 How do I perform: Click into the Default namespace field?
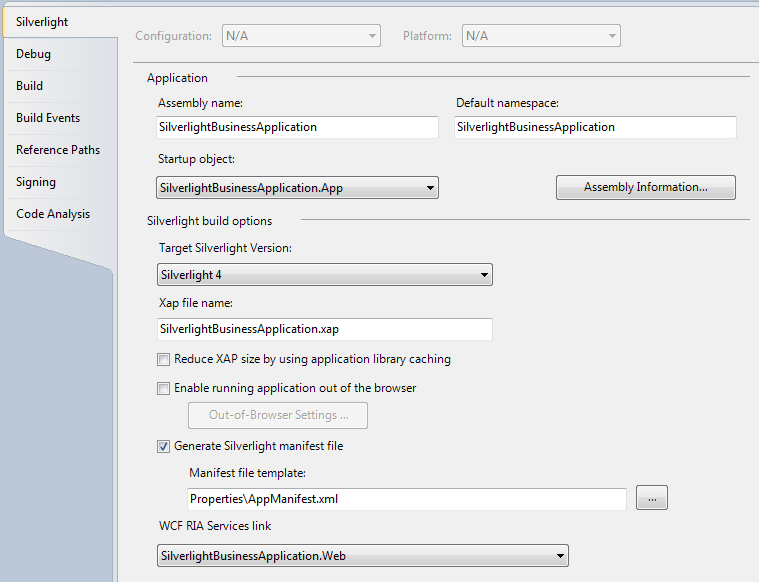click(x=595, y=127)
